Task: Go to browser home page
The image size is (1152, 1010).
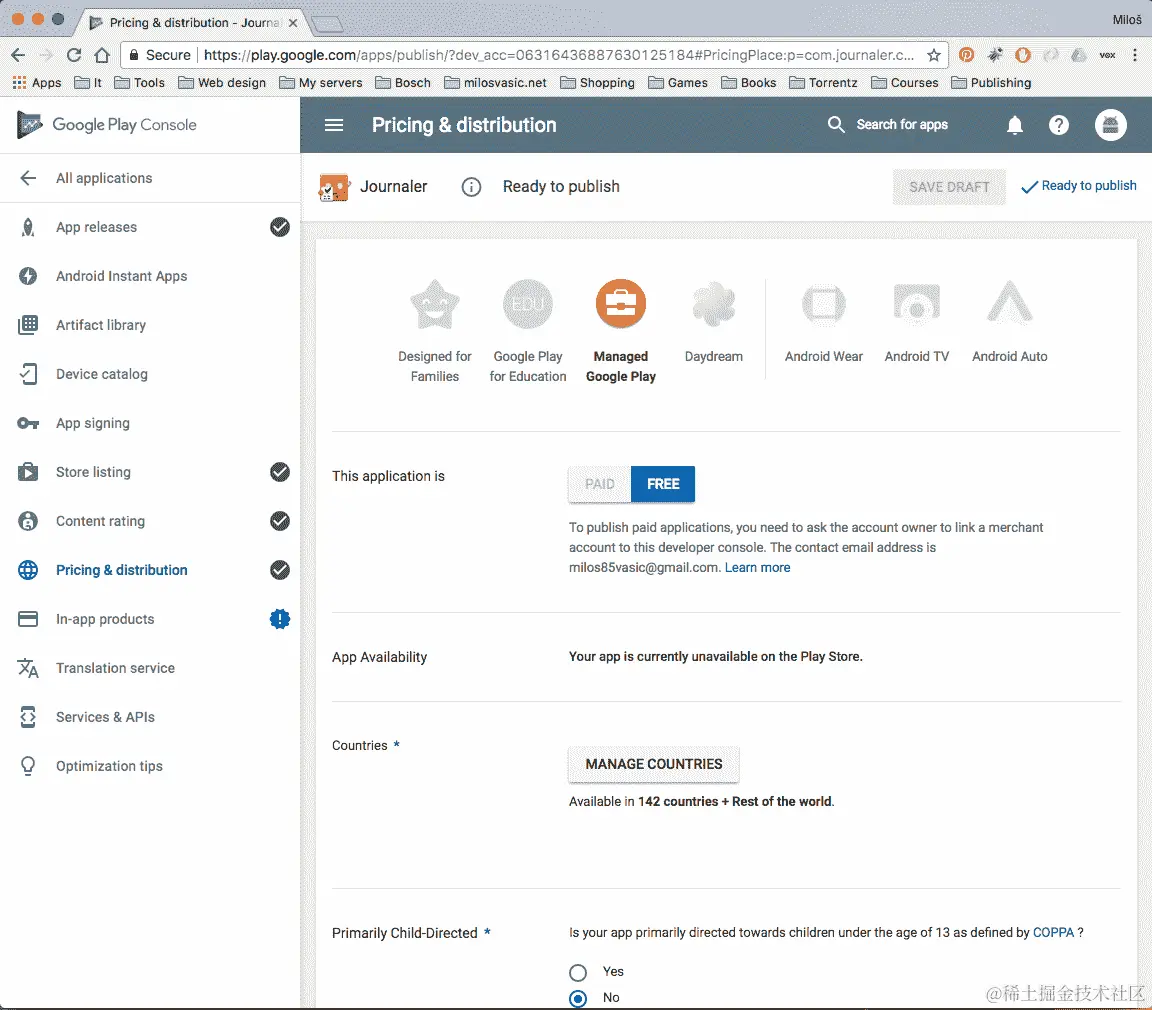Action: (102, 55)
